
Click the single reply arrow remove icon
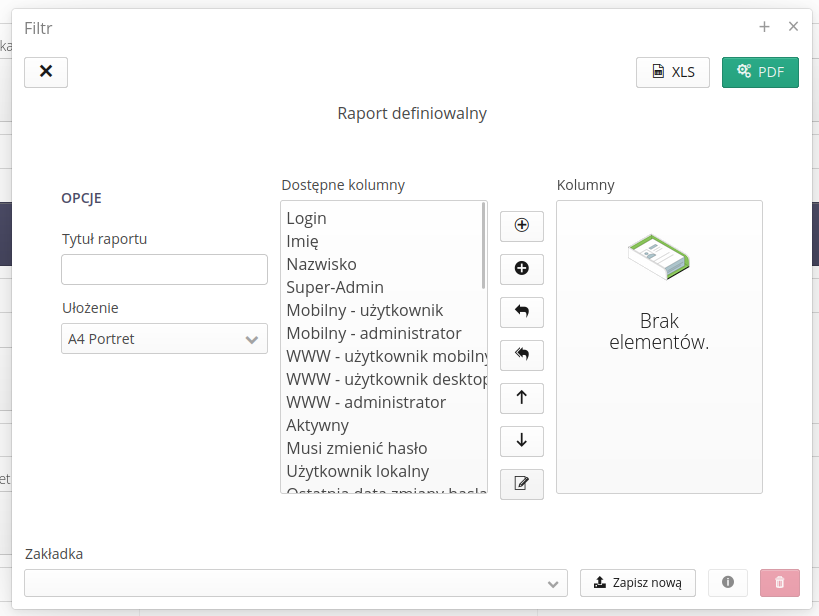(x=521, y=312)
